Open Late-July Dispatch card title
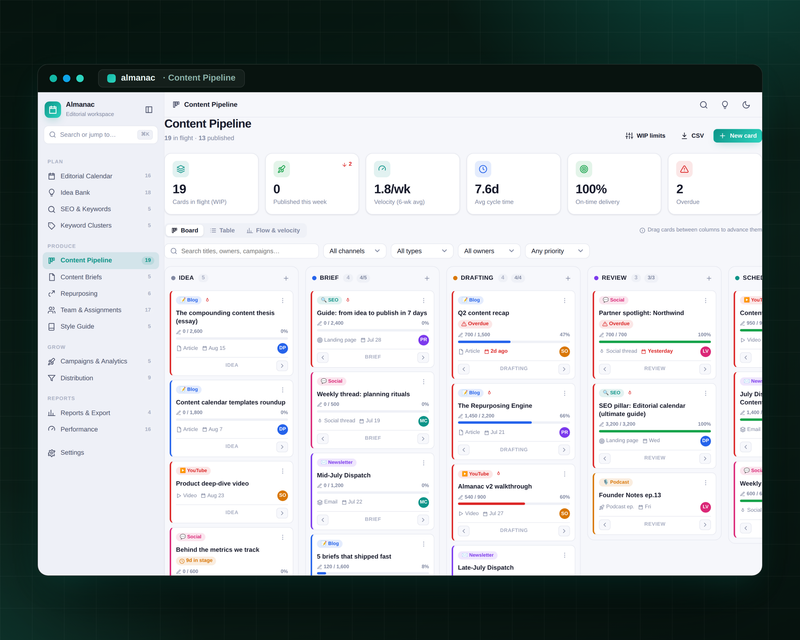This screenshot has width=800, height=640. (486, 568)
